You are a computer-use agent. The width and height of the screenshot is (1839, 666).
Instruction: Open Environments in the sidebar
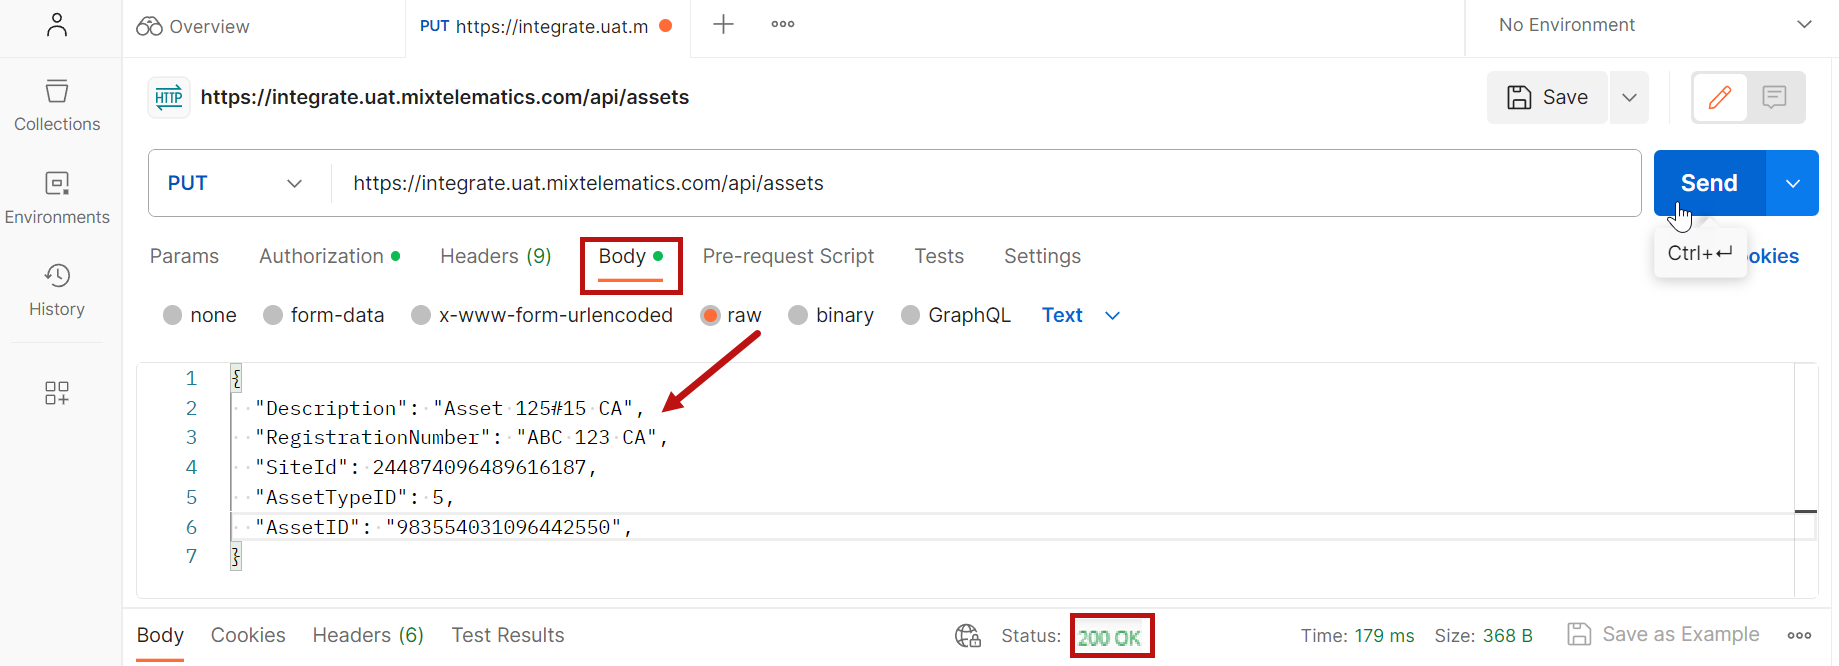tap(57, 198)
